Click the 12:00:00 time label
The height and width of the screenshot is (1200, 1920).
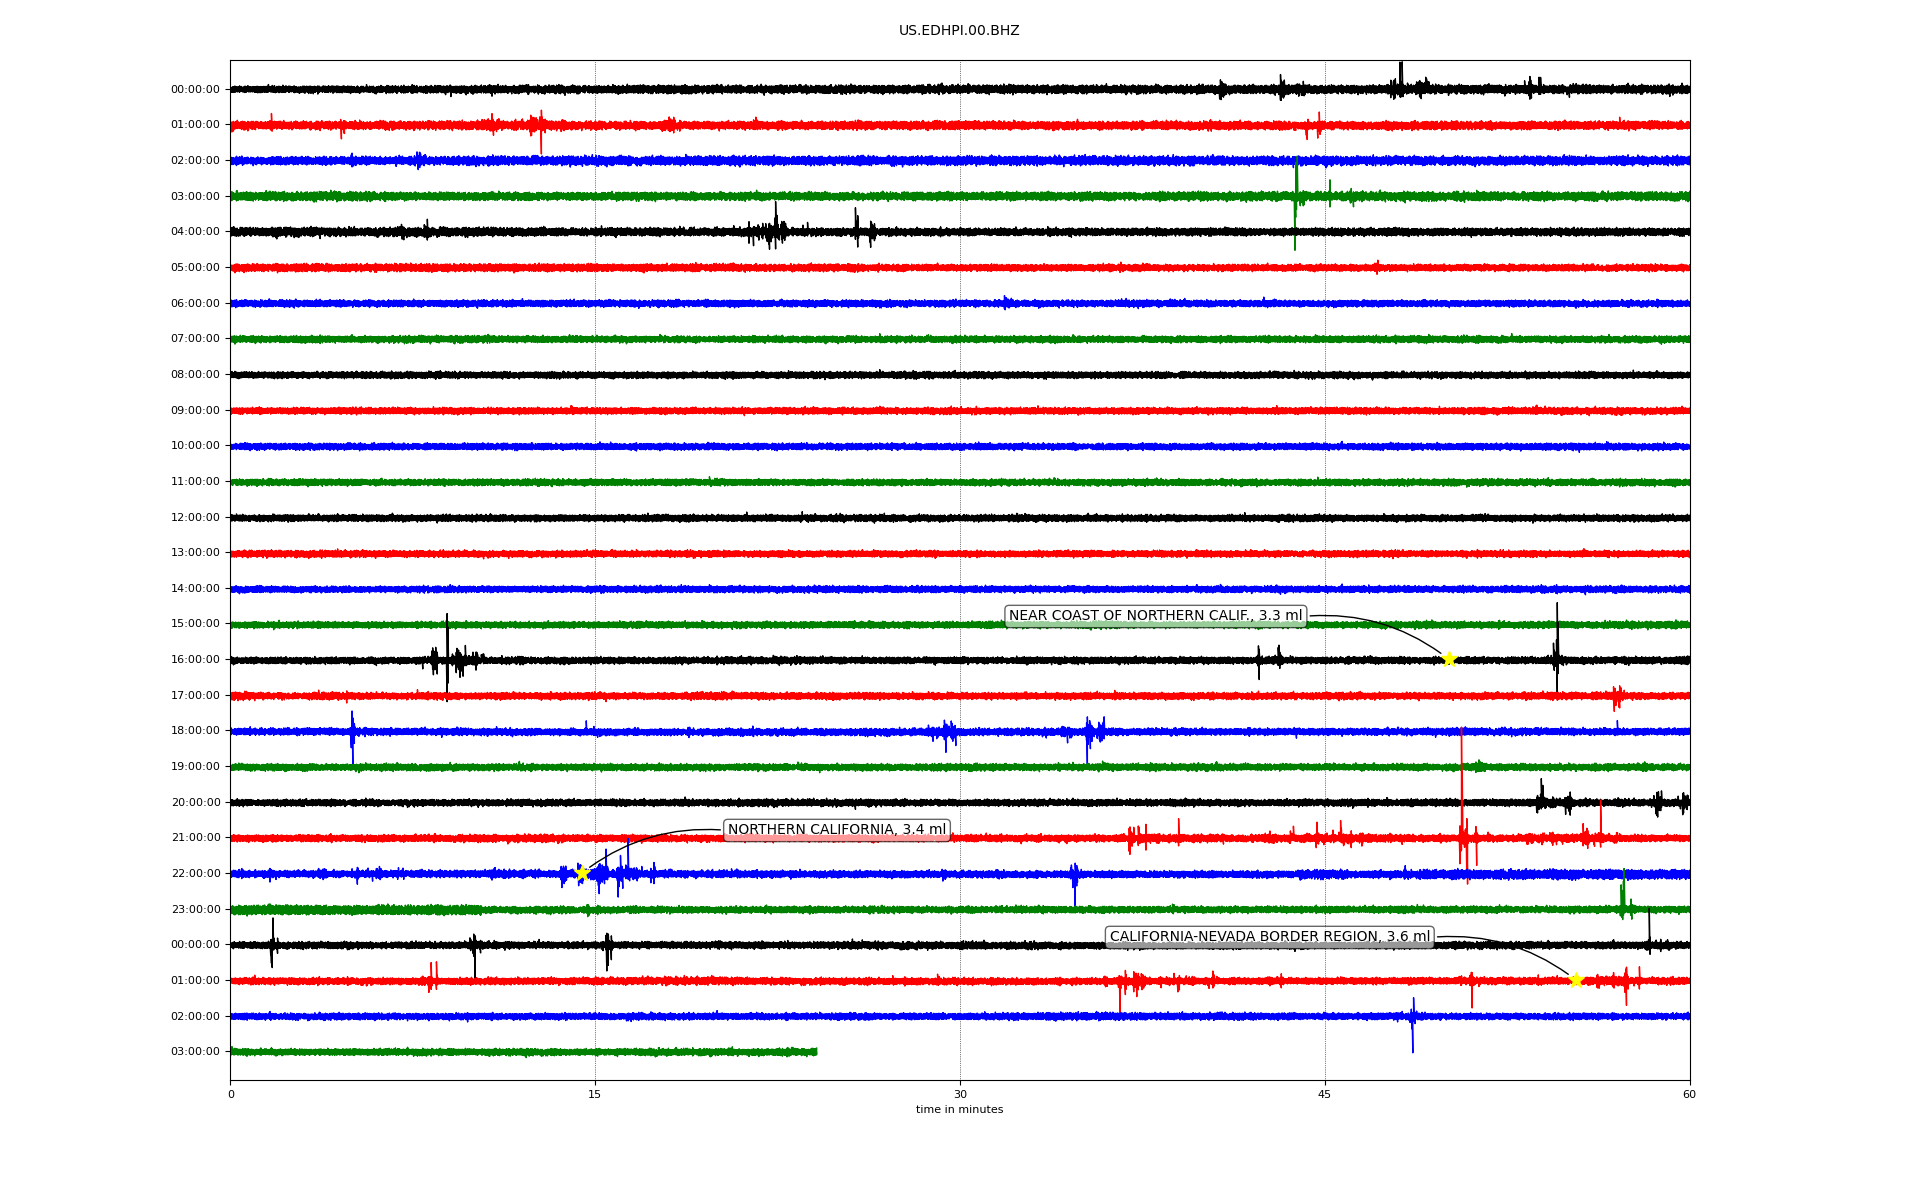(x=195, y=518)
